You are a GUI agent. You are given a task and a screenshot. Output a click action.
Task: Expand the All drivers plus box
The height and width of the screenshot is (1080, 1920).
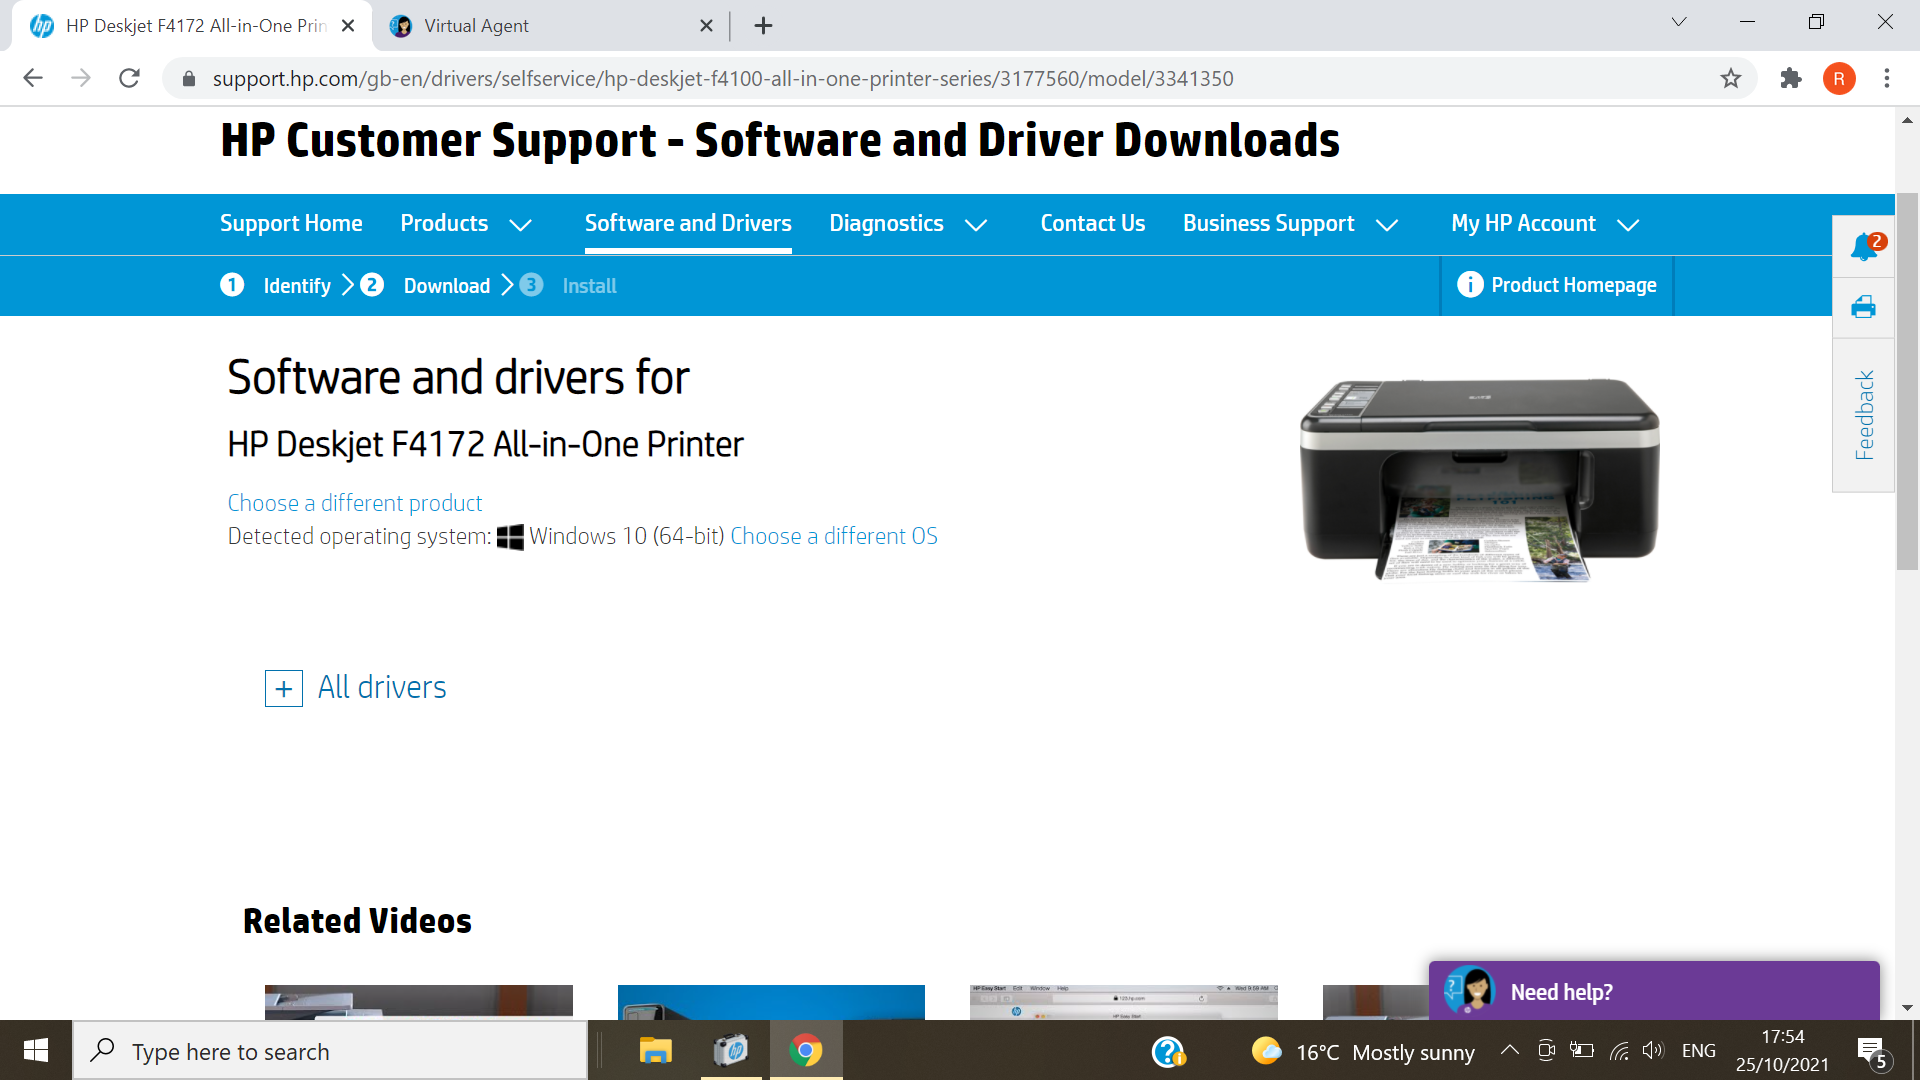[284, 688]
